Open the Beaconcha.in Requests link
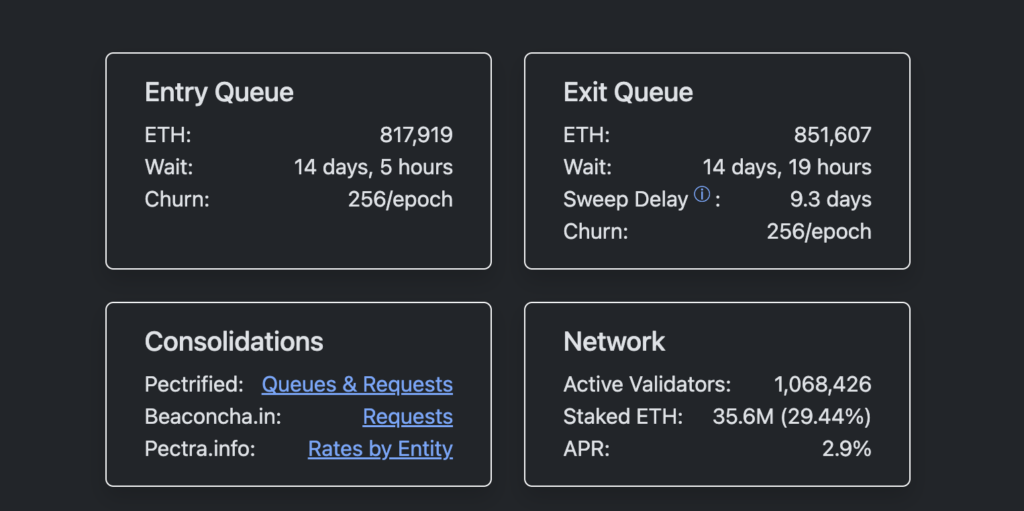This screenshot has height=511, width=1024. point(408,417)
